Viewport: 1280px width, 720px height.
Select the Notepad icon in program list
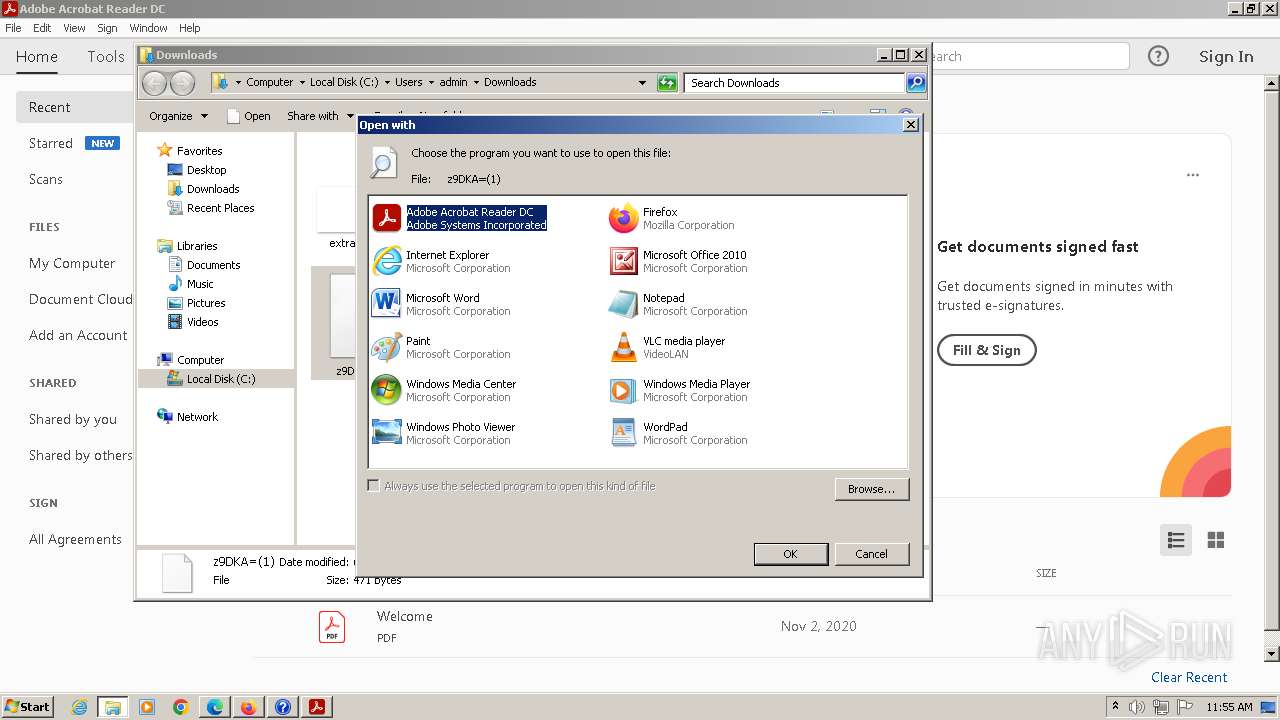624,304
